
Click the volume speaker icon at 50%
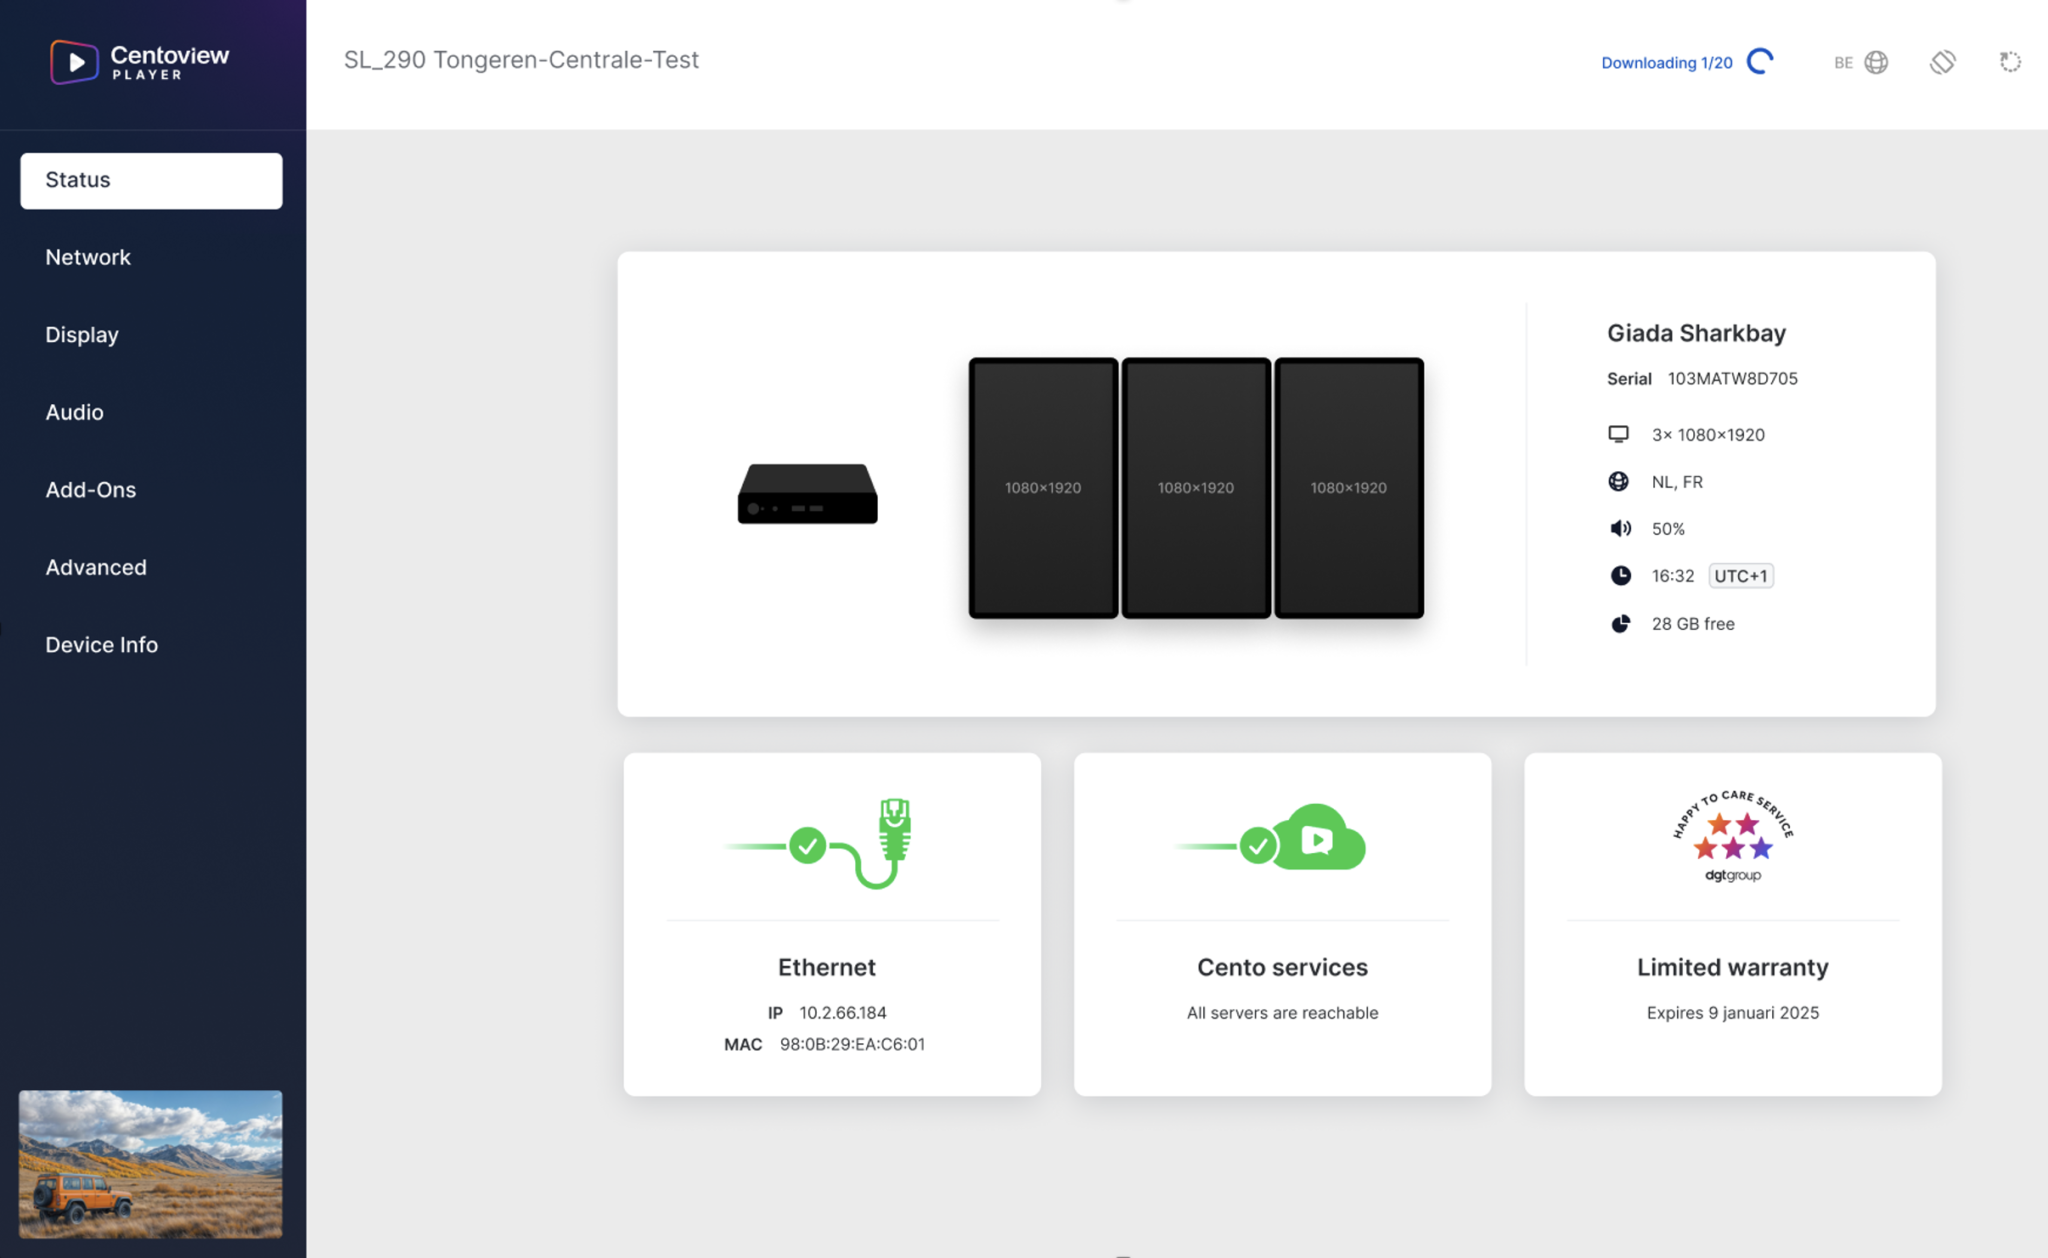[x=1620, y=528]
